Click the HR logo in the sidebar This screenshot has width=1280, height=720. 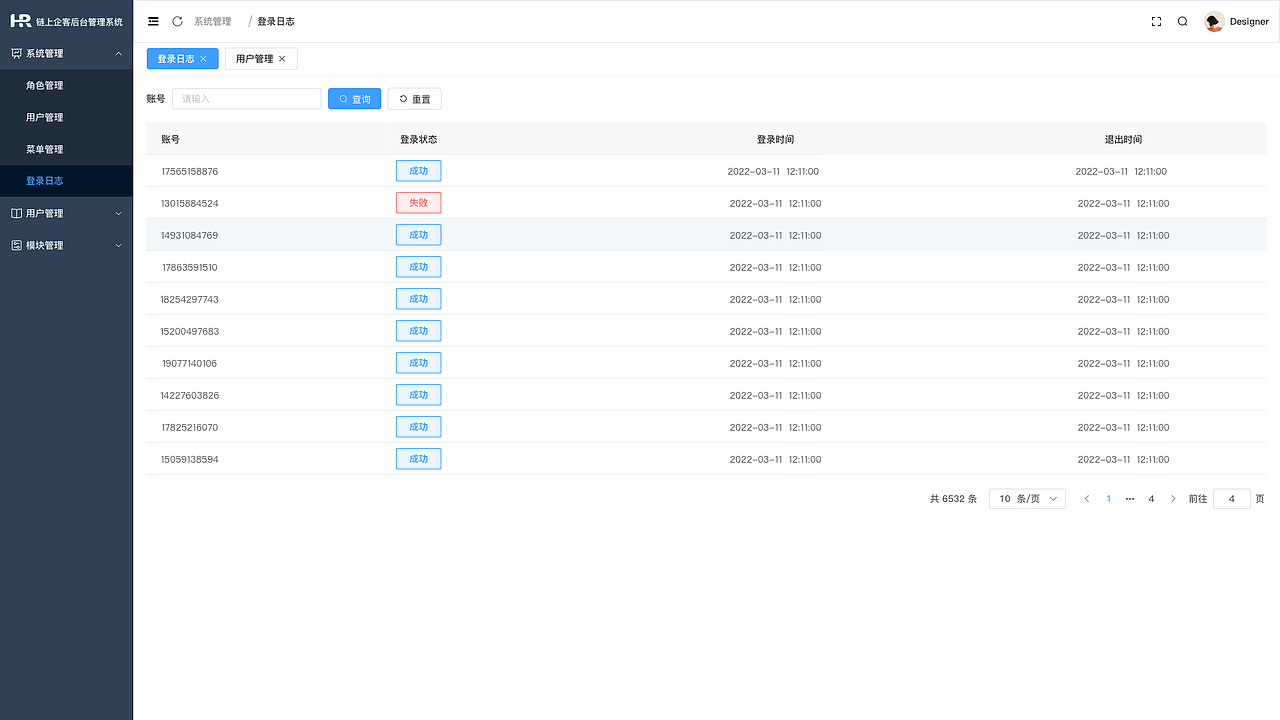coord(20,21)
